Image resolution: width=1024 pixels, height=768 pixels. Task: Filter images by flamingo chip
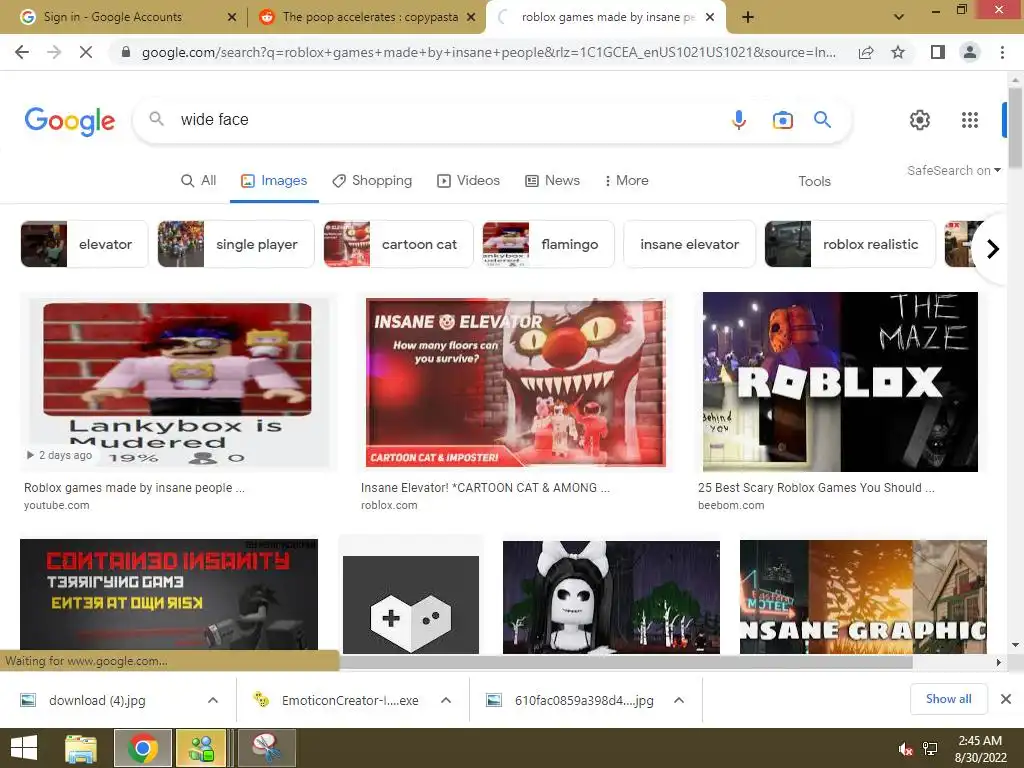549,244
